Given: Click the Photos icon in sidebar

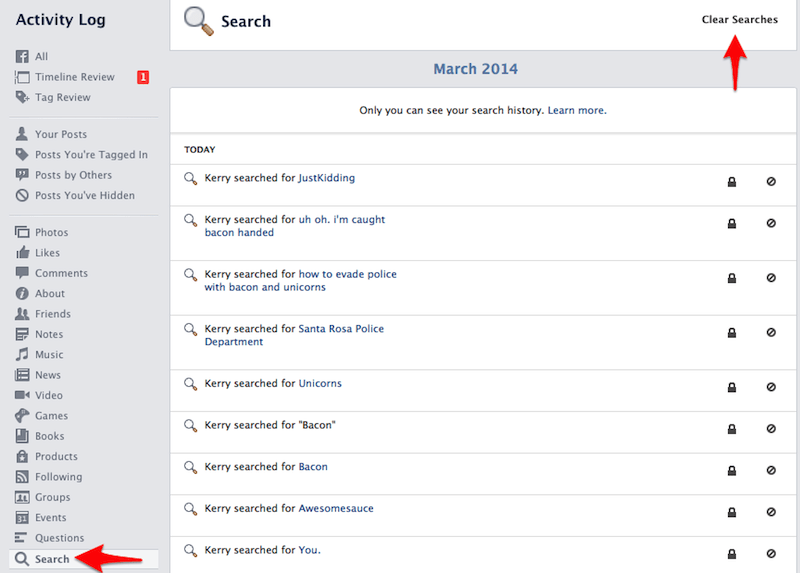Looking at the screenshot, I should [x=22, y=232].
